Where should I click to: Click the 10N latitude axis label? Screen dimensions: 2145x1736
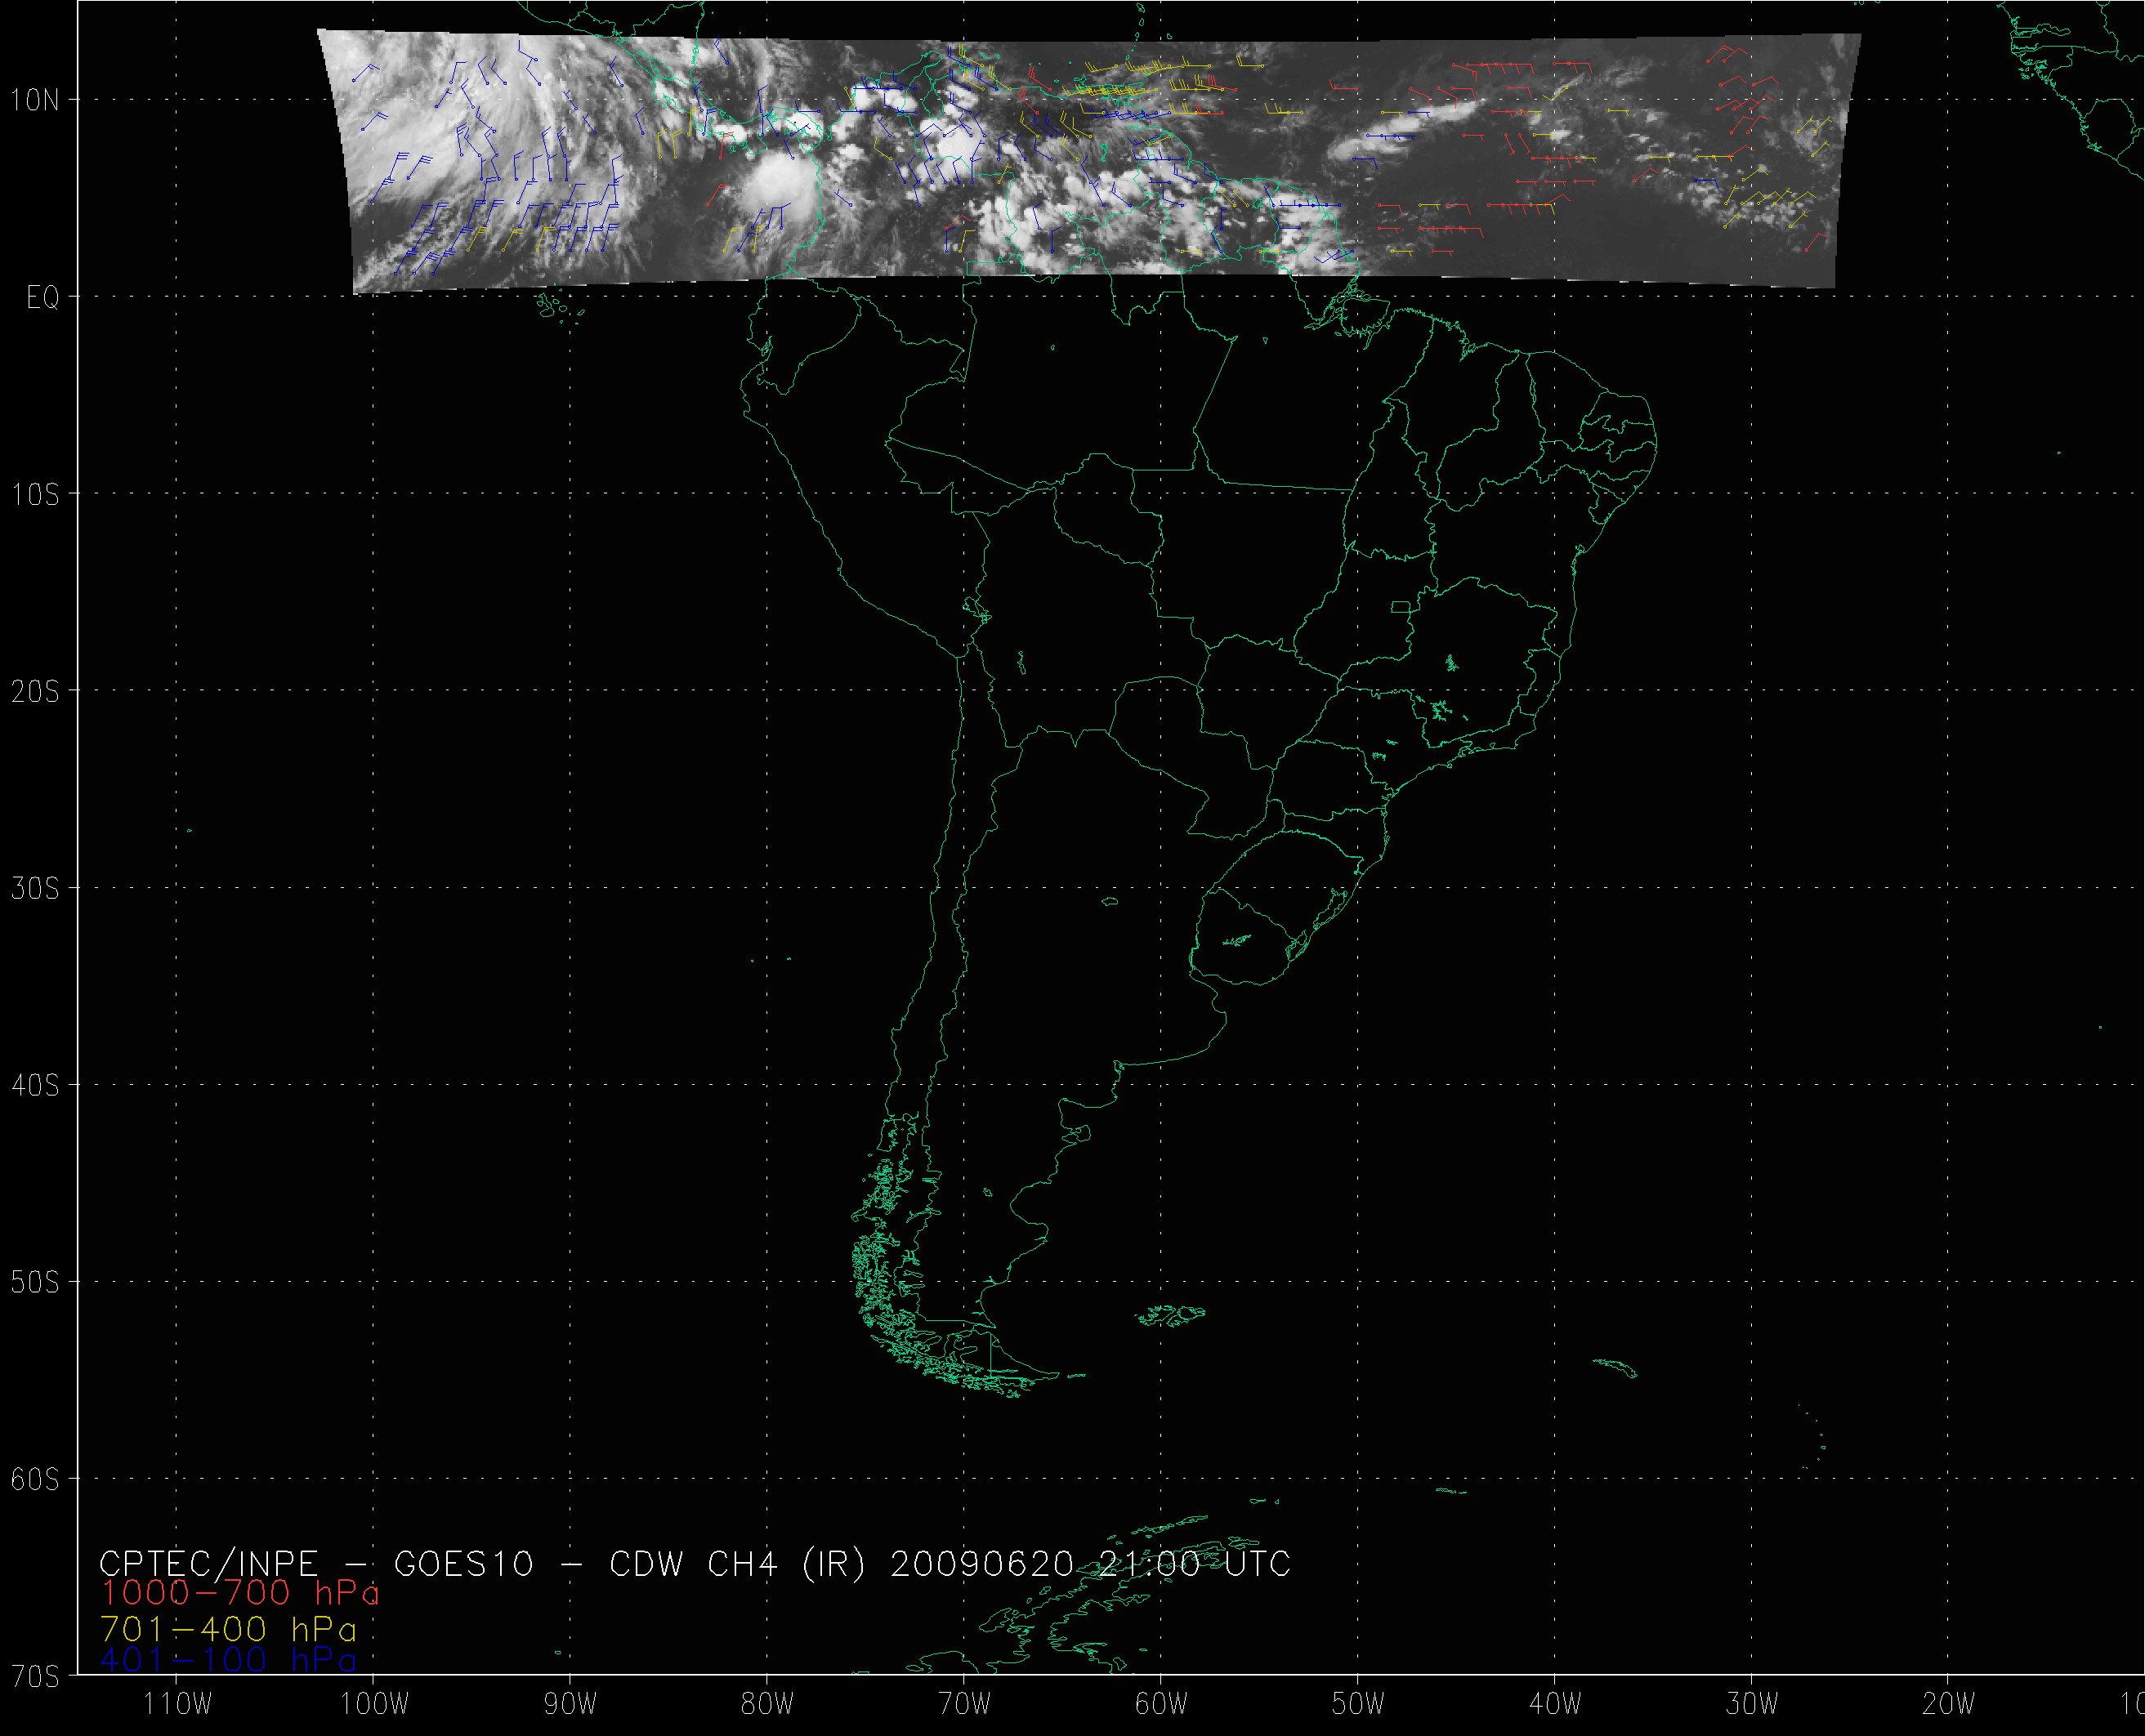35,100
